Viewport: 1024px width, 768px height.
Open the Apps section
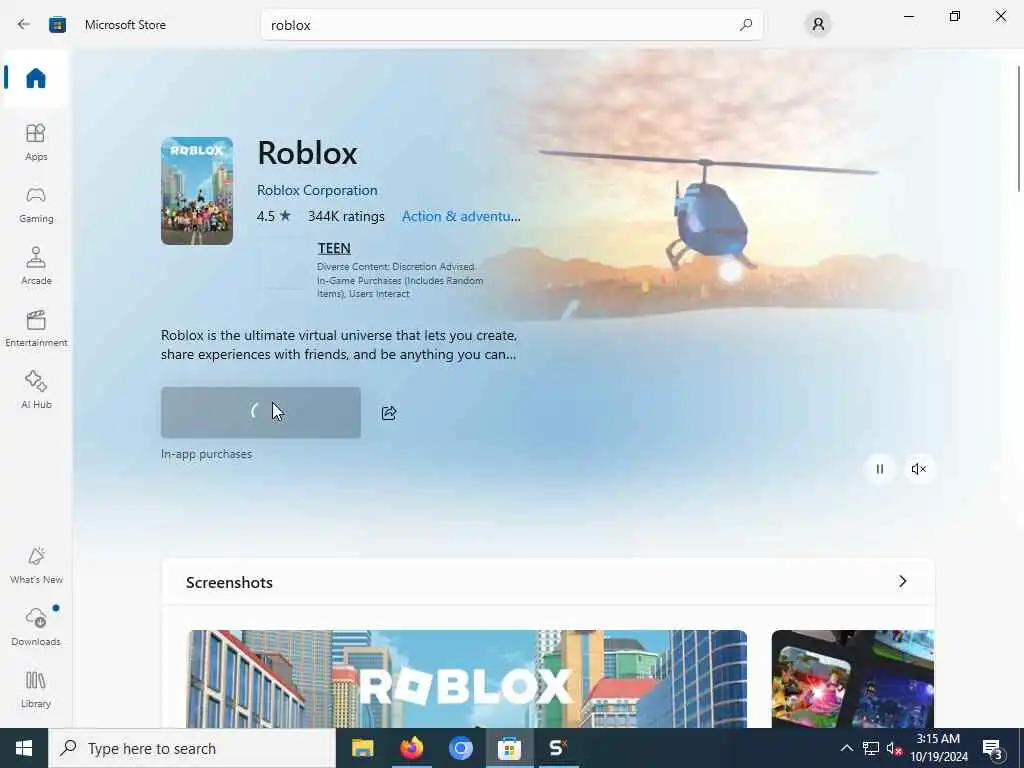click(36, 142)
